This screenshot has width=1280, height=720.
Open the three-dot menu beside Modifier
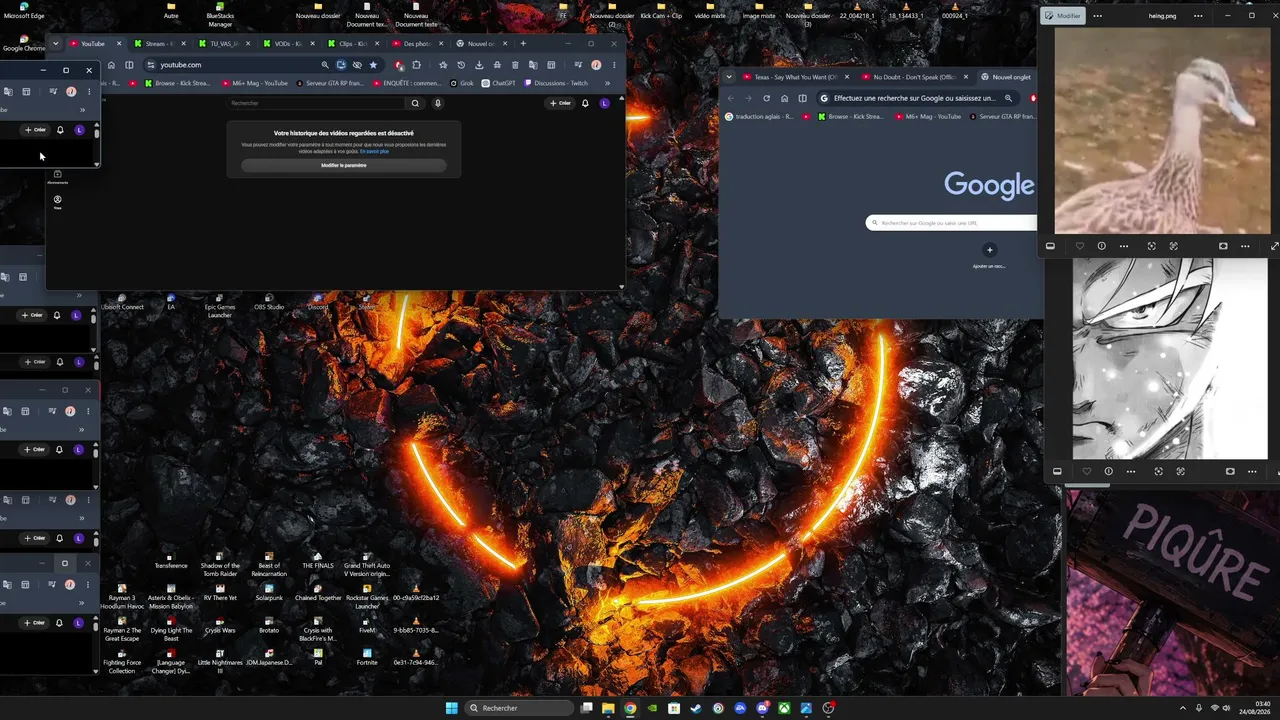tap(1098, 16)
